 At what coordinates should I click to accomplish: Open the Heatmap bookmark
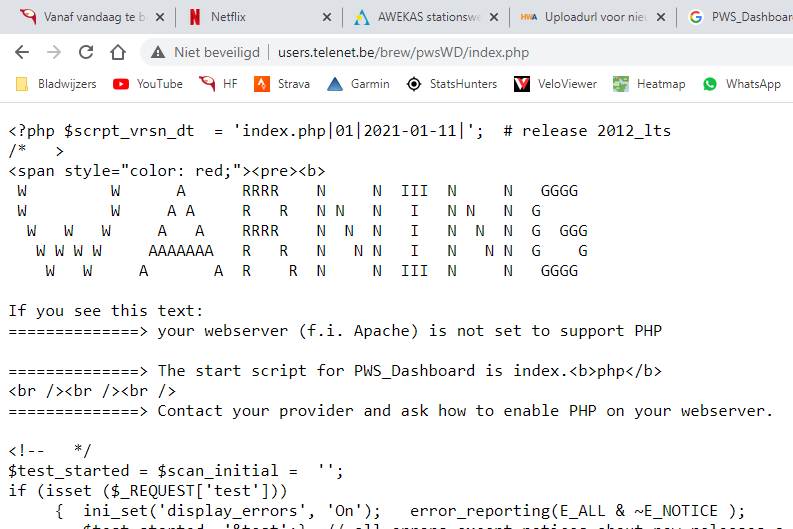(649, 84)
